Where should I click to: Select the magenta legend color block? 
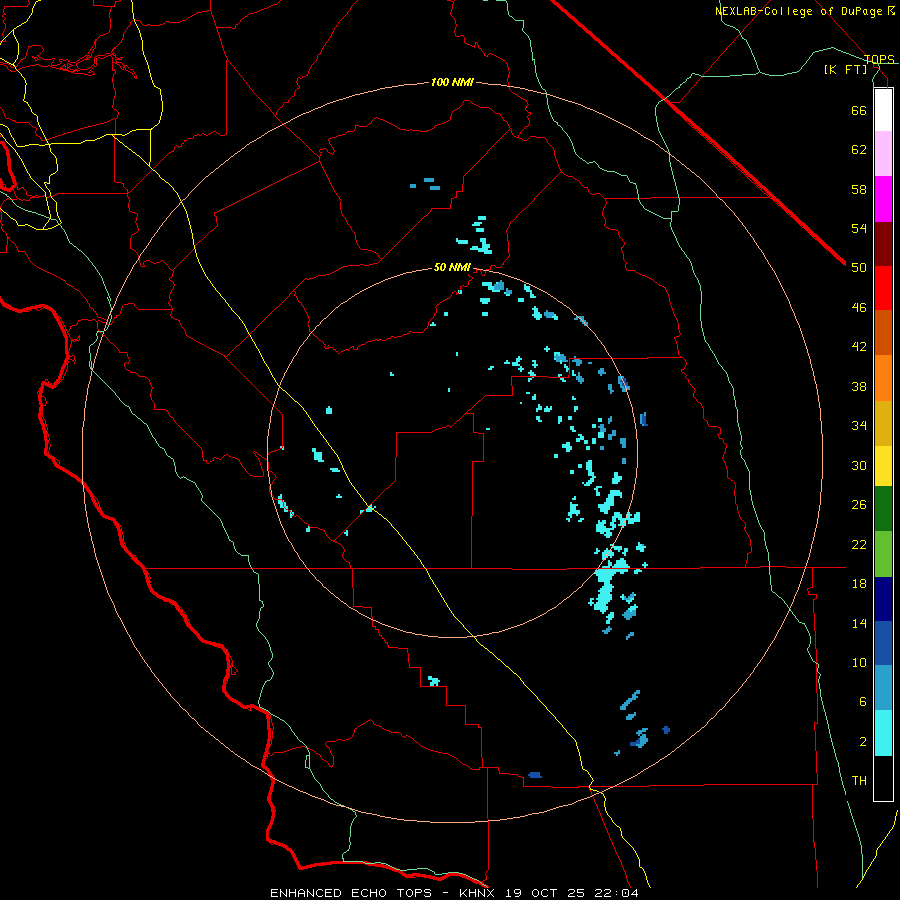883,199
